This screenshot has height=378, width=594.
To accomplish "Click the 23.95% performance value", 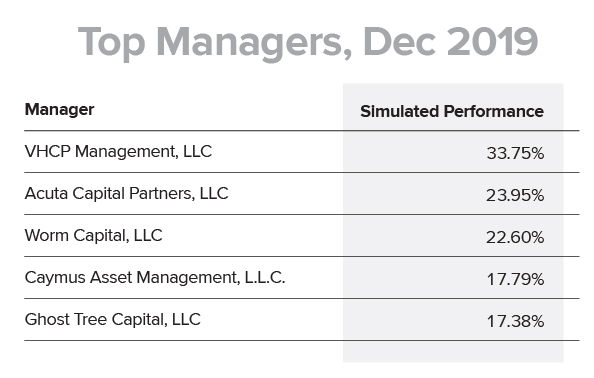I will pyautogui.click(x=515, y=195).
